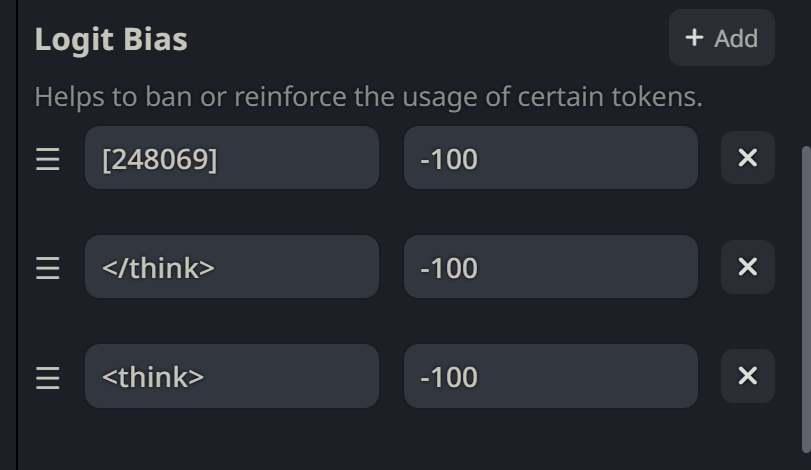Viewport: 811px width, 470px height.
Task: Click the Add label text
Action: [736, 38]
